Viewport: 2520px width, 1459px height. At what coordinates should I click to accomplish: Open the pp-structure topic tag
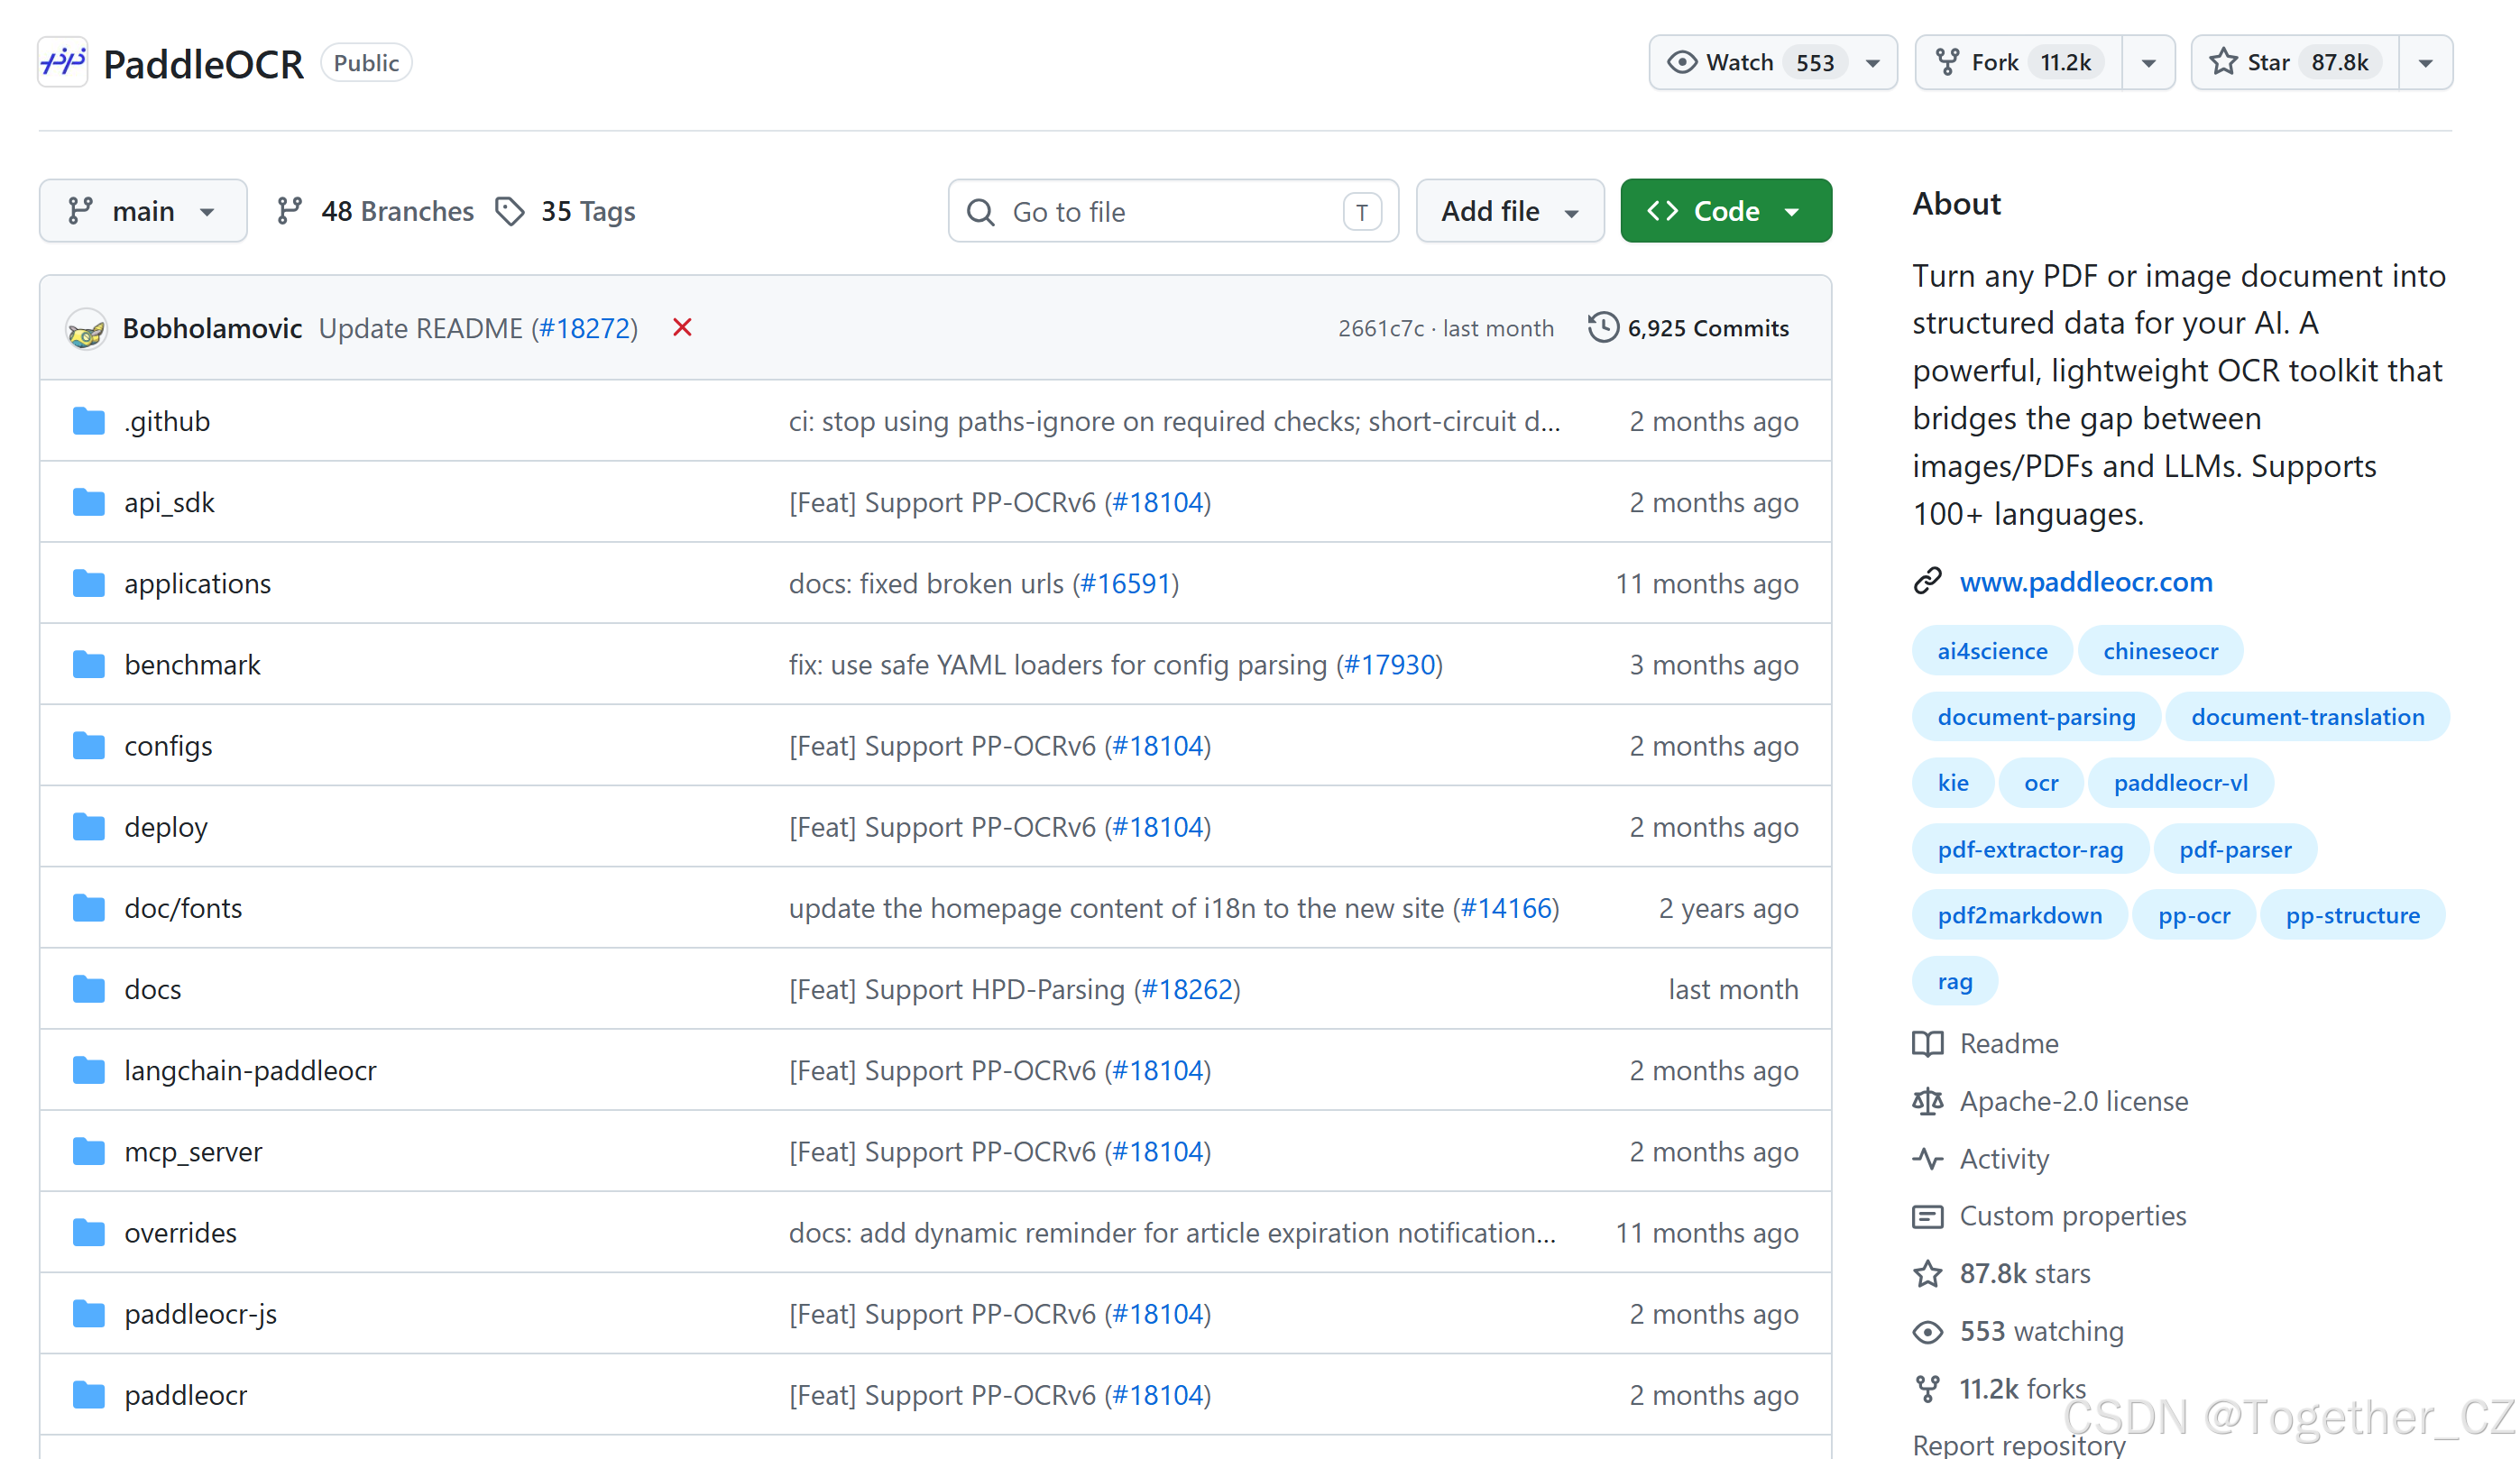[2352, 916]
